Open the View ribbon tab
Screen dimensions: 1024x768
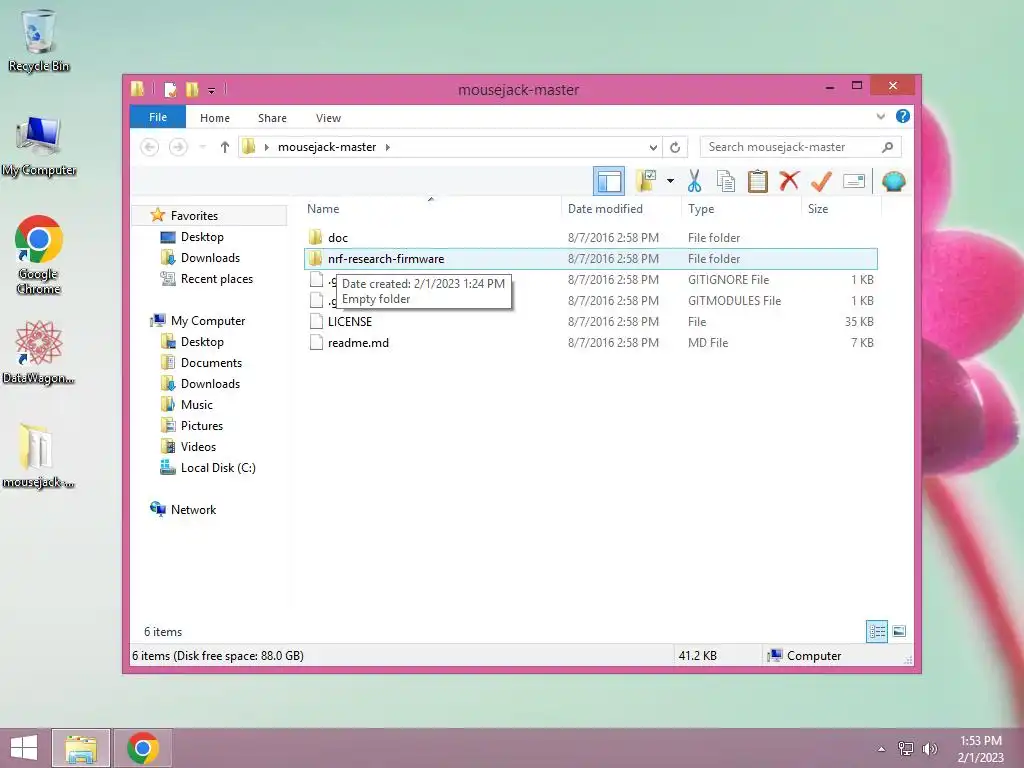(x=328, y=118)
